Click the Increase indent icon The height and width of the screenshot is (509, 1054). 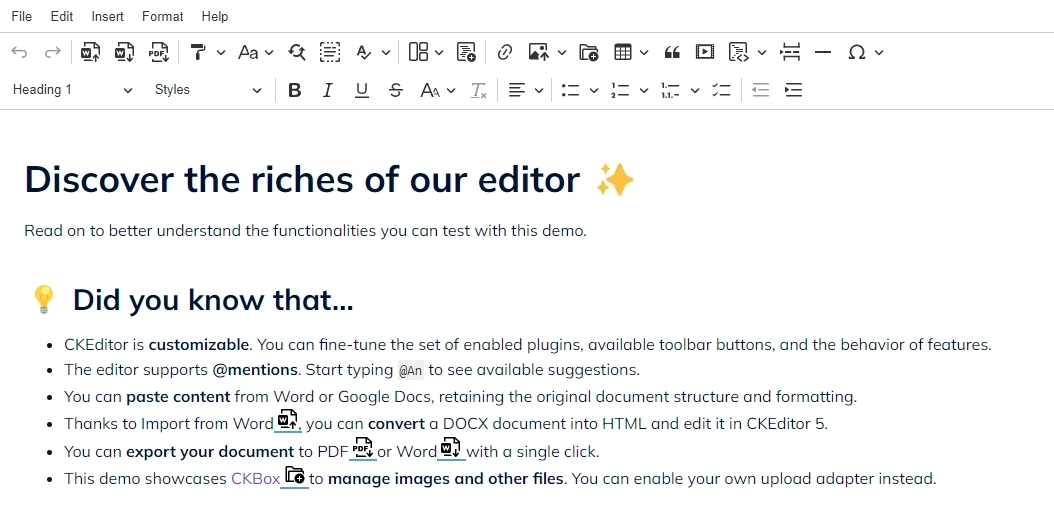point(793,90)
